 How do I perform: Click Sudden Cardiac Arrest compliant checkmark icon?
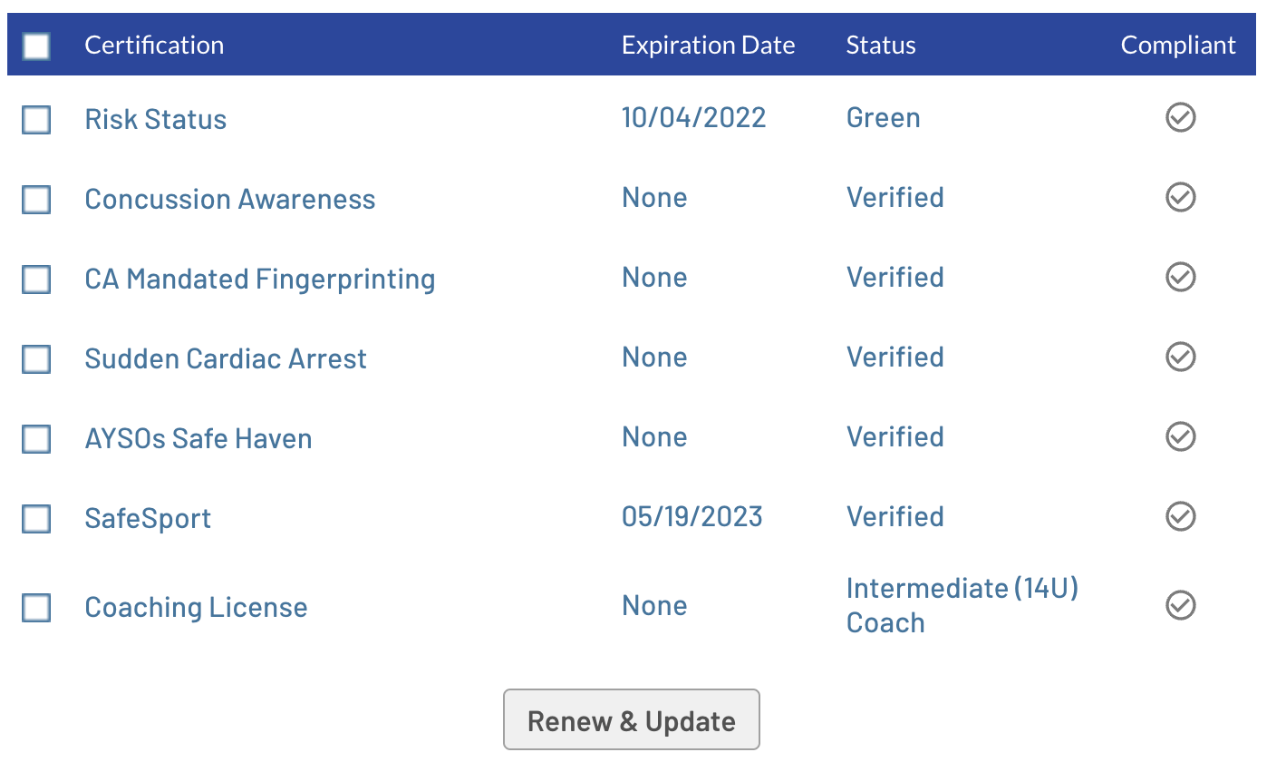(1180, 357)
